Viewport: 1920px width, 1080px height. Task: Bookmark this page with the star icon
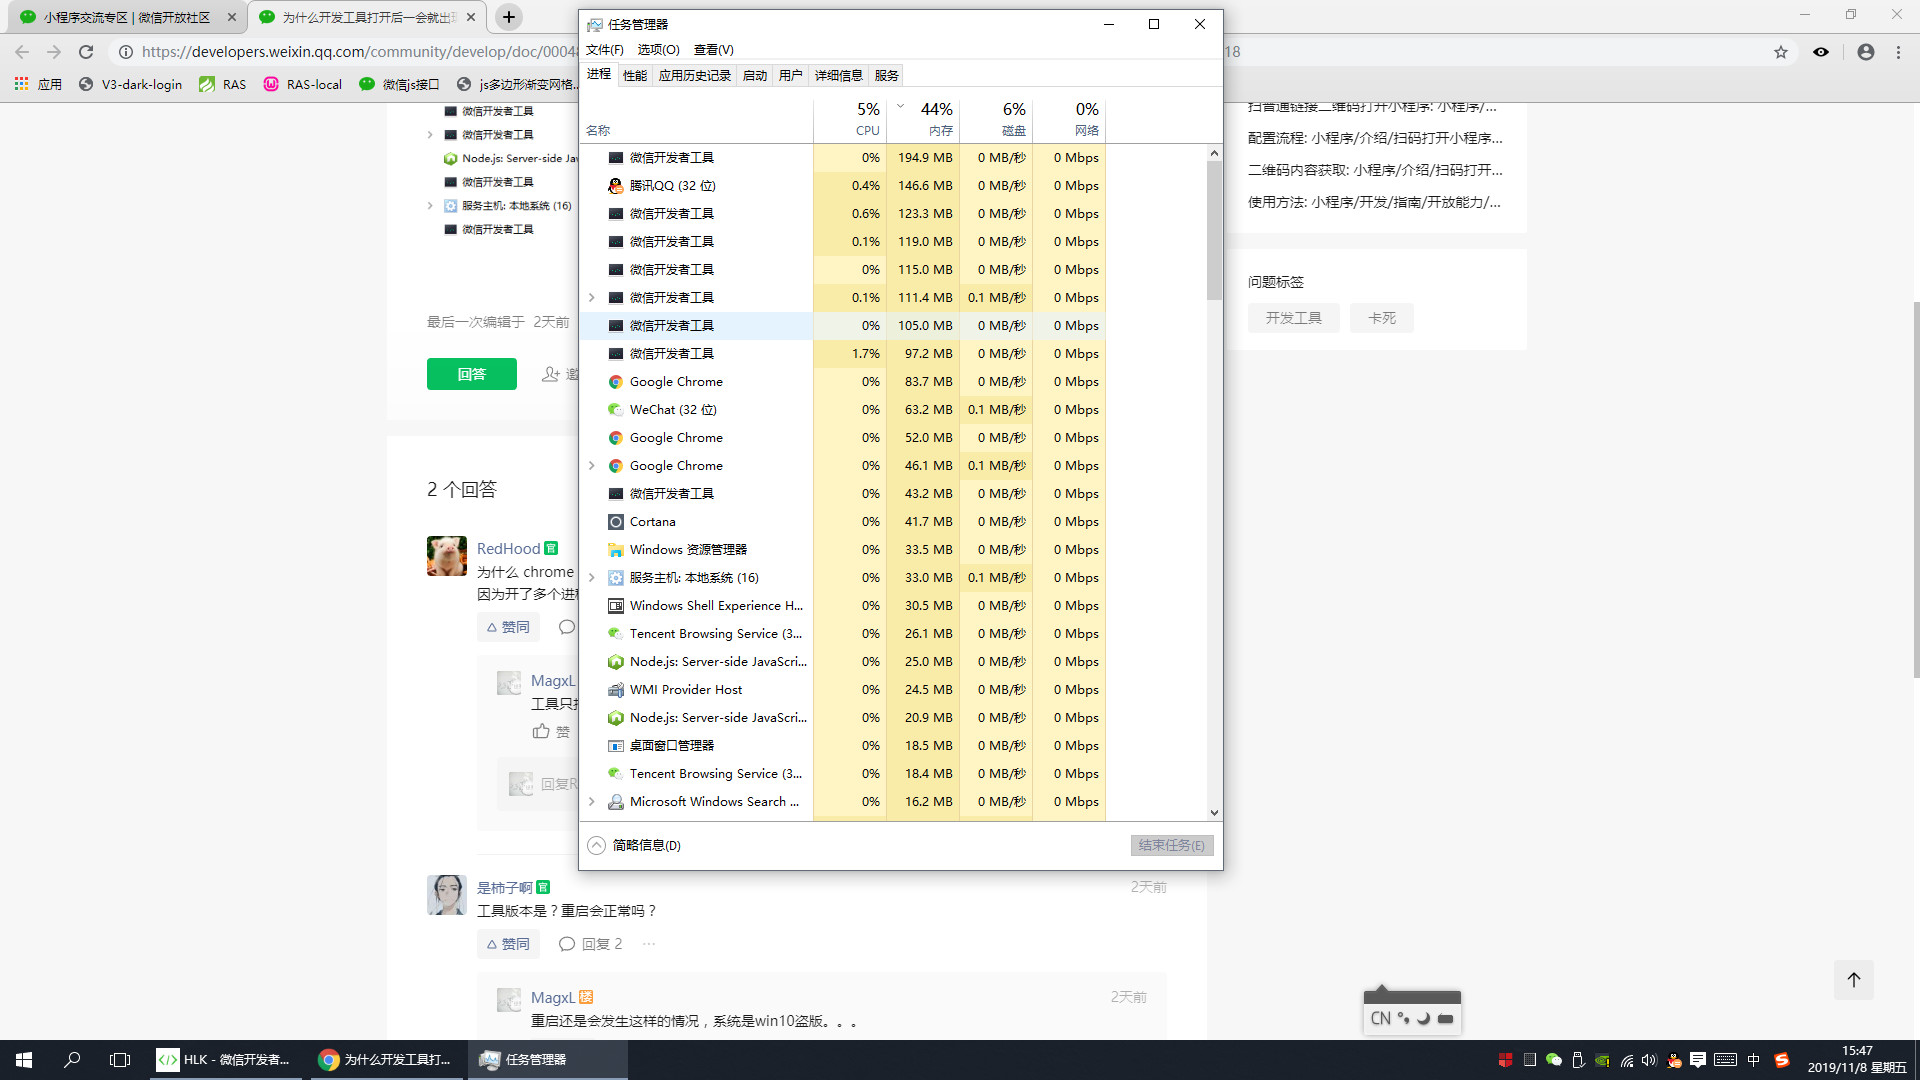pyautogui.click(x=1781, y=52)
